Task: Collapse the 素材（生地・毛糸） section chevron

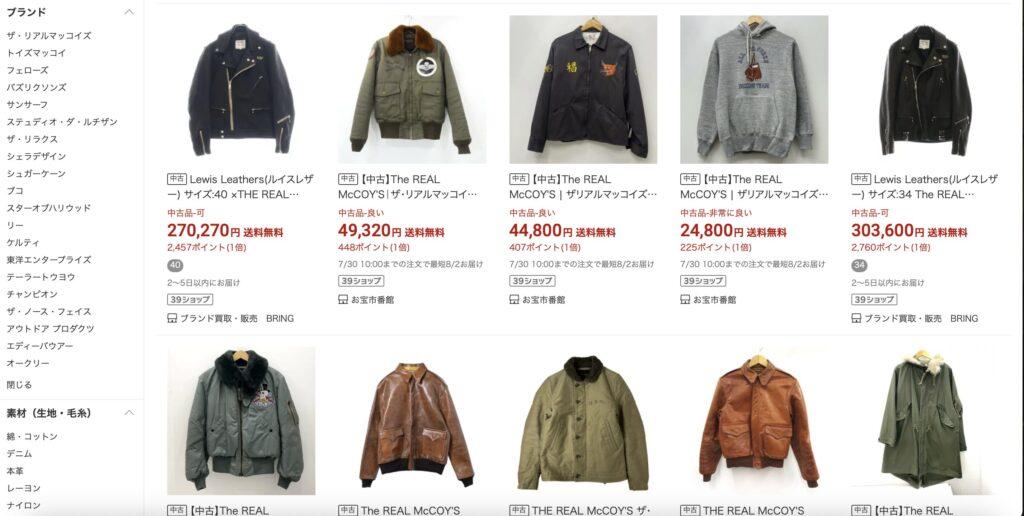Action: click(x=129, y=413)
